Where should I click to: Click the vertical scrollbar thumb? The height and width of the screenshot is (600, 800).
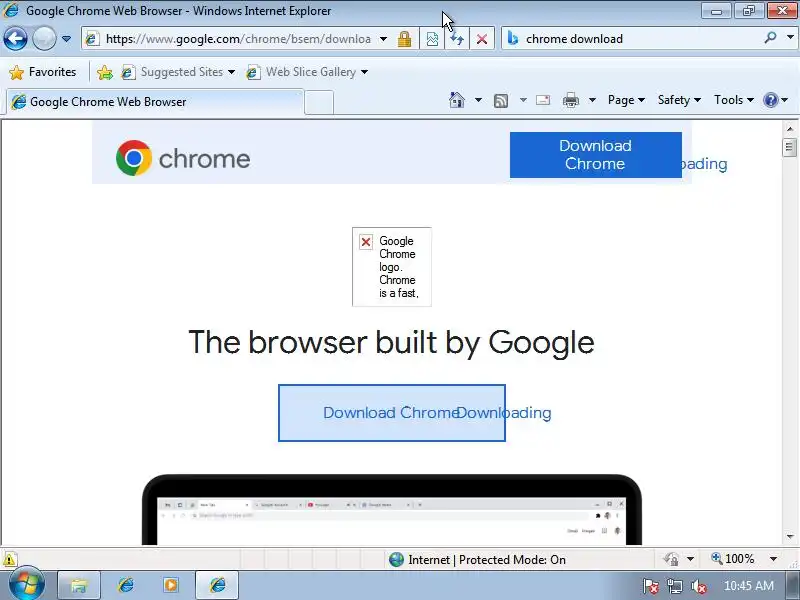tap(790, 147)
